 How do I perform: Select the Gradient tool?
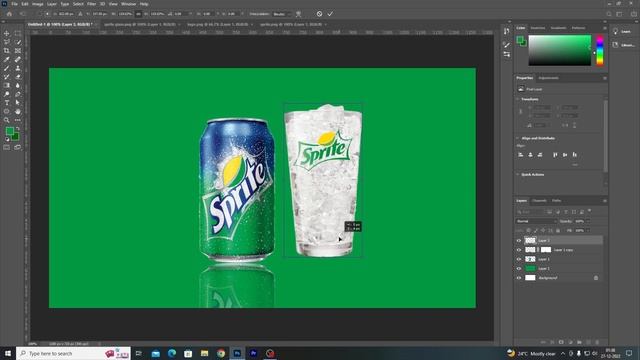pos(7,85)
